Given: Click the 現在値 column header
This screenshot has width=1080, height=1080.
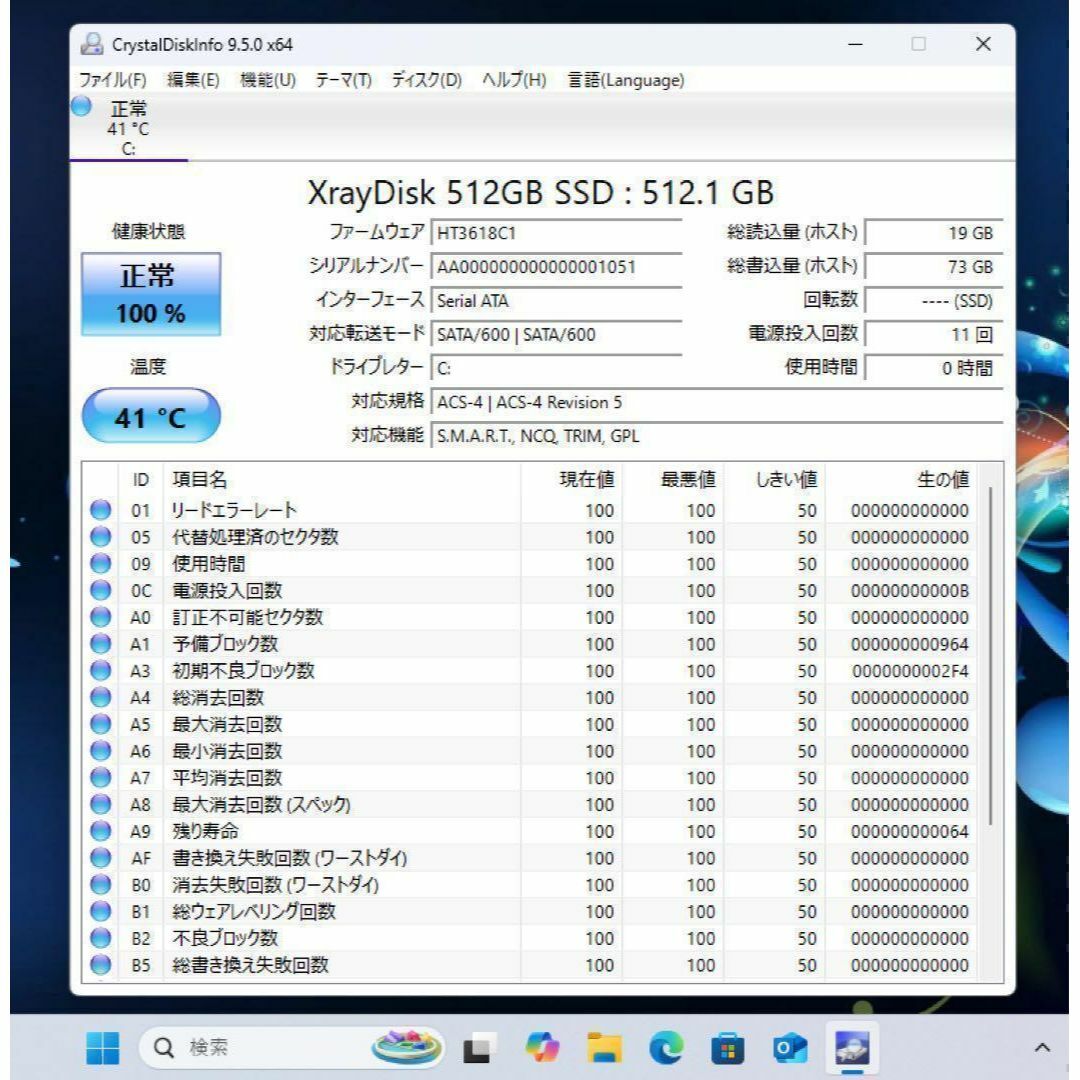Looking at the screenshot, I should [x=572, y=479].
